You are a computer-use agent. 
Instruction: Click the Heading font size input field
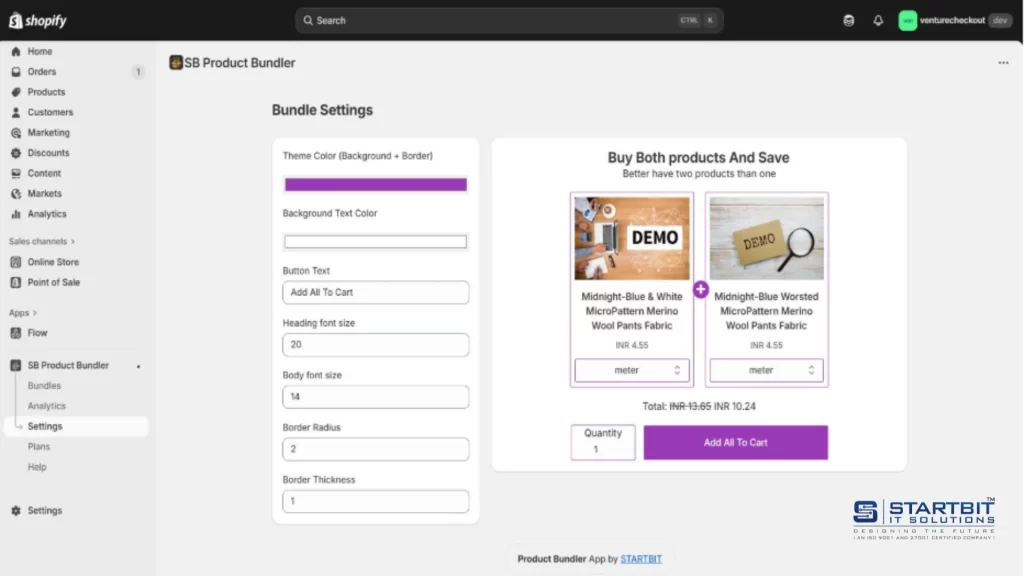pos(375,344)
